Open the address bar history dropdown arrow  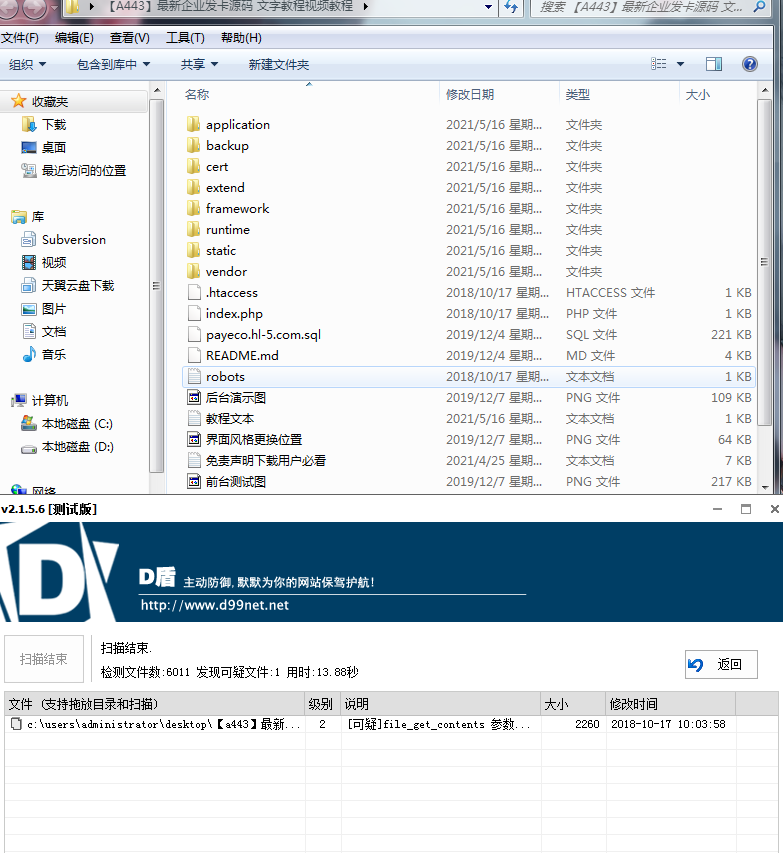pos(488,7)
